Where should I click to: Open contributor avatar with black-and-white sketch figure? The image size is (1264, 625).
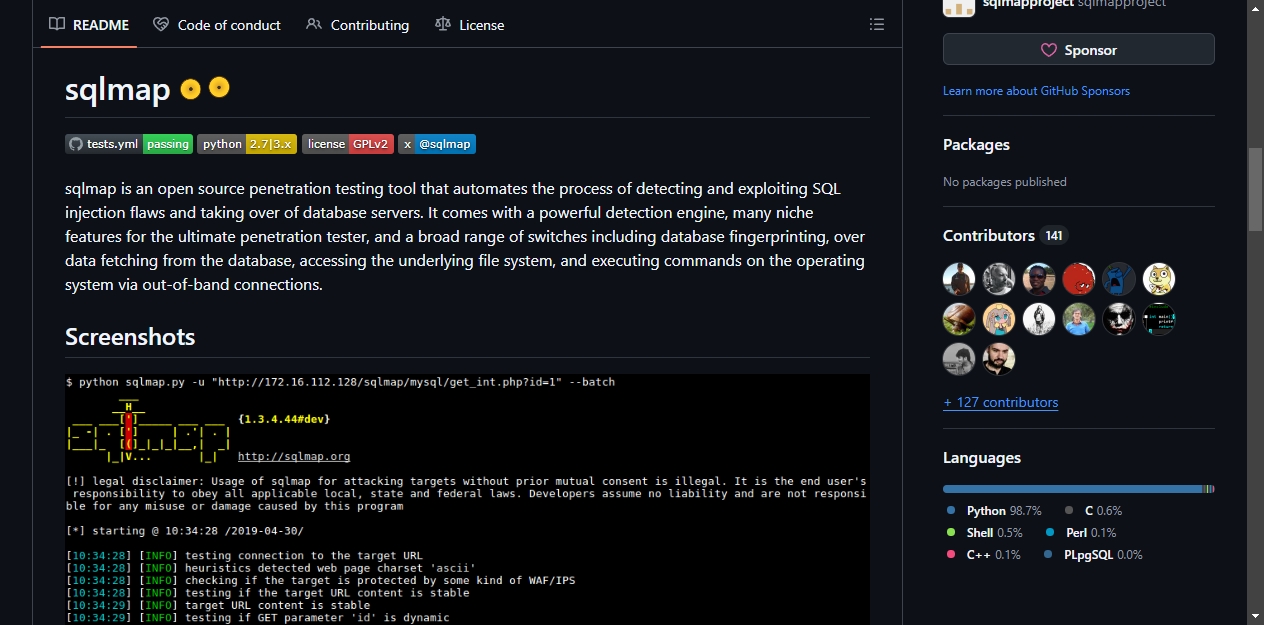click(x=1039, y=319)
